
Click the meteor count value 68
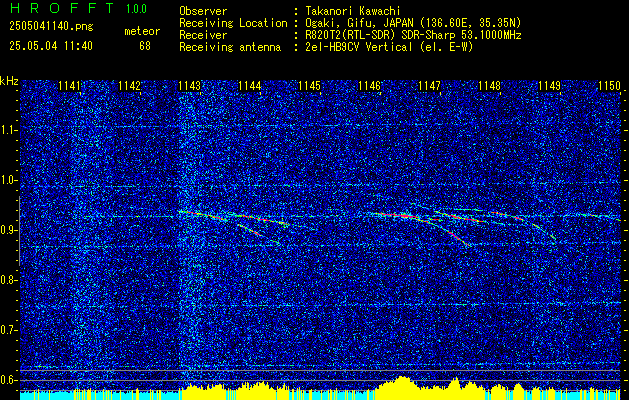[x=145, y=46]
